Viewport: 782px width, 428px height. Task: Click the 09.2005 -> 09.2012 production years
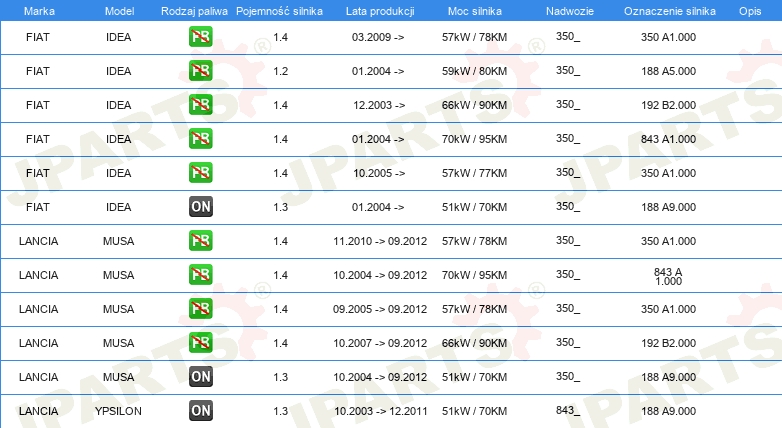[x=380, y=309]
